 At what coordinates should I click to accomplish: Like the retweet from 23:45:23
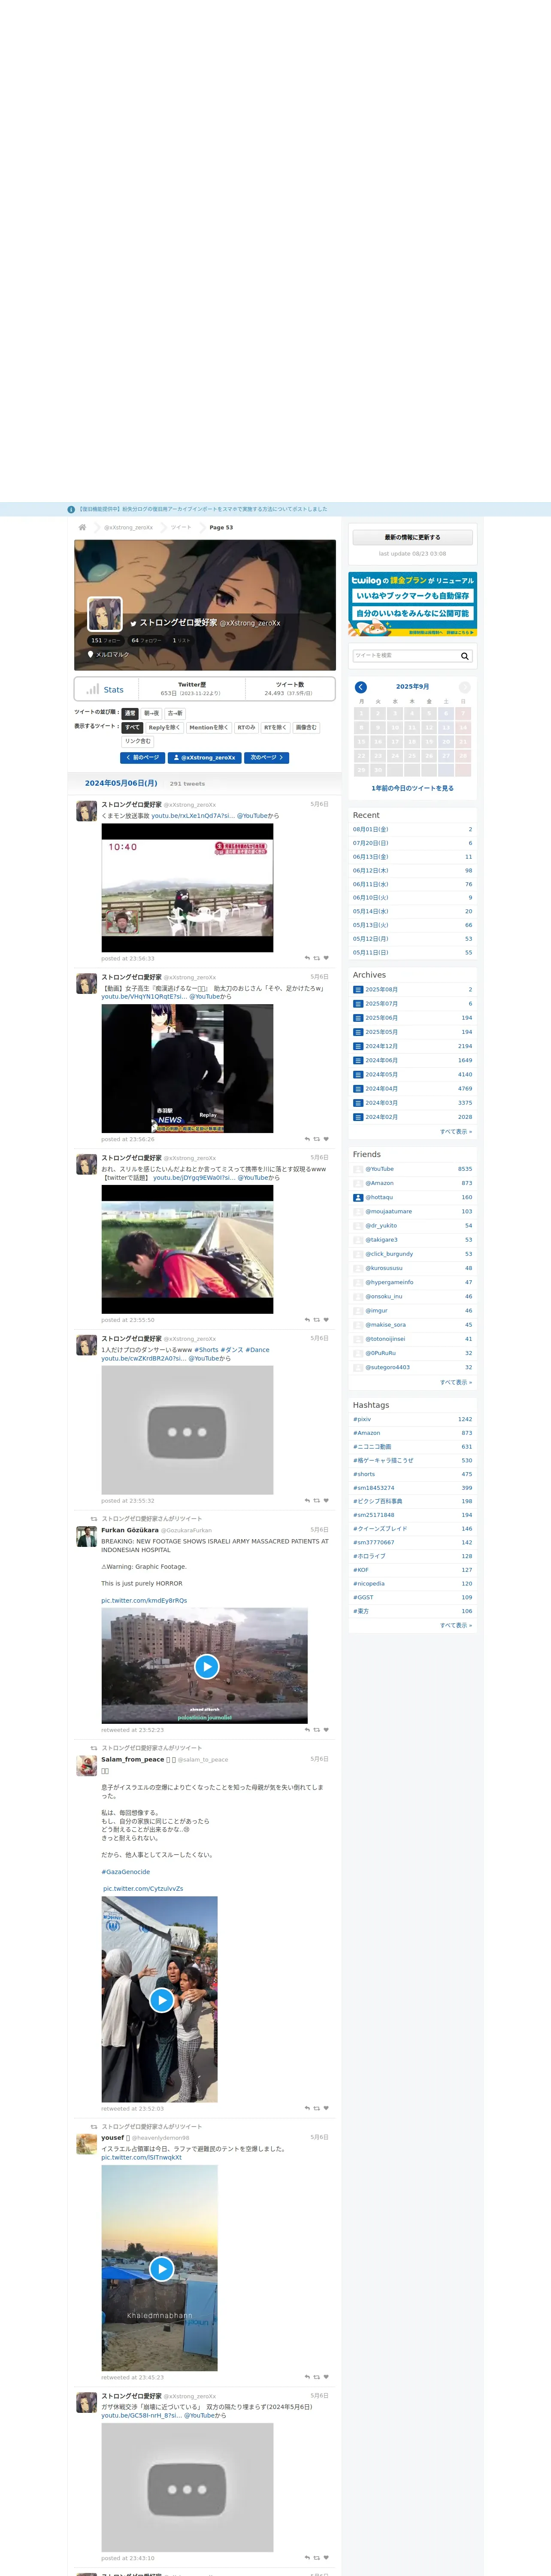pyautogui.click(x=326, y=2377)
